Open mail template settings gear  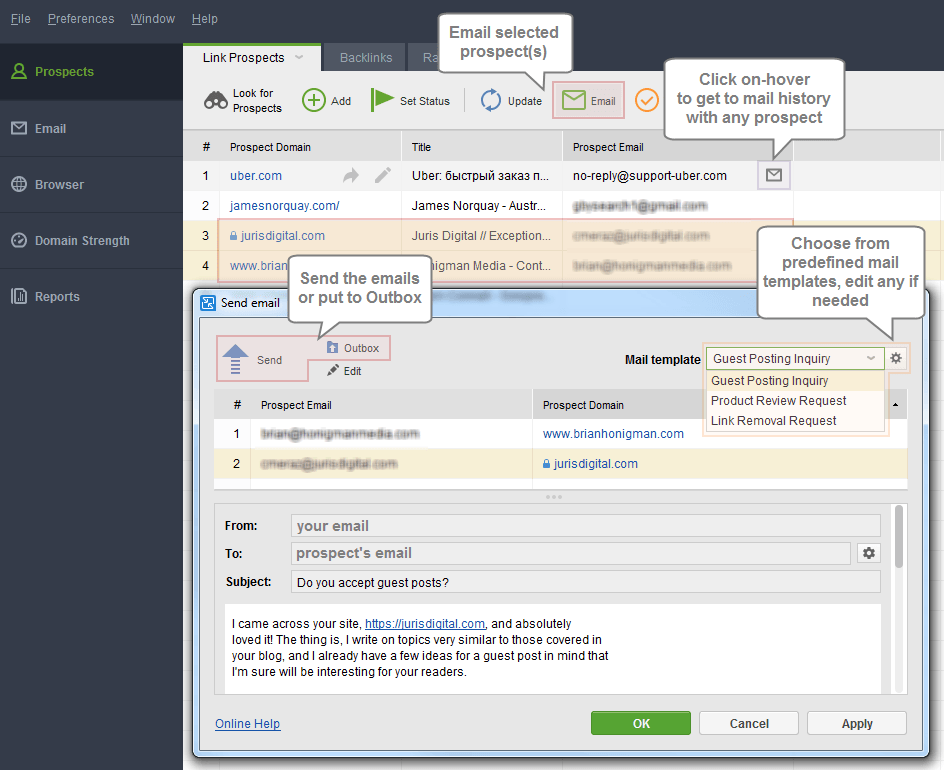point(896,358)
